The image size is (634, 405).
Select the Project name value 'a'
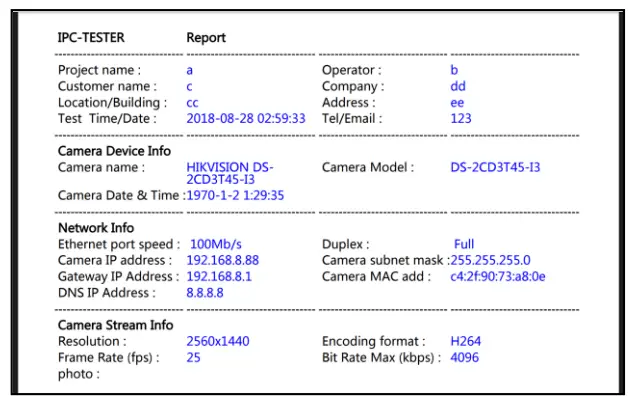point(190,71)
